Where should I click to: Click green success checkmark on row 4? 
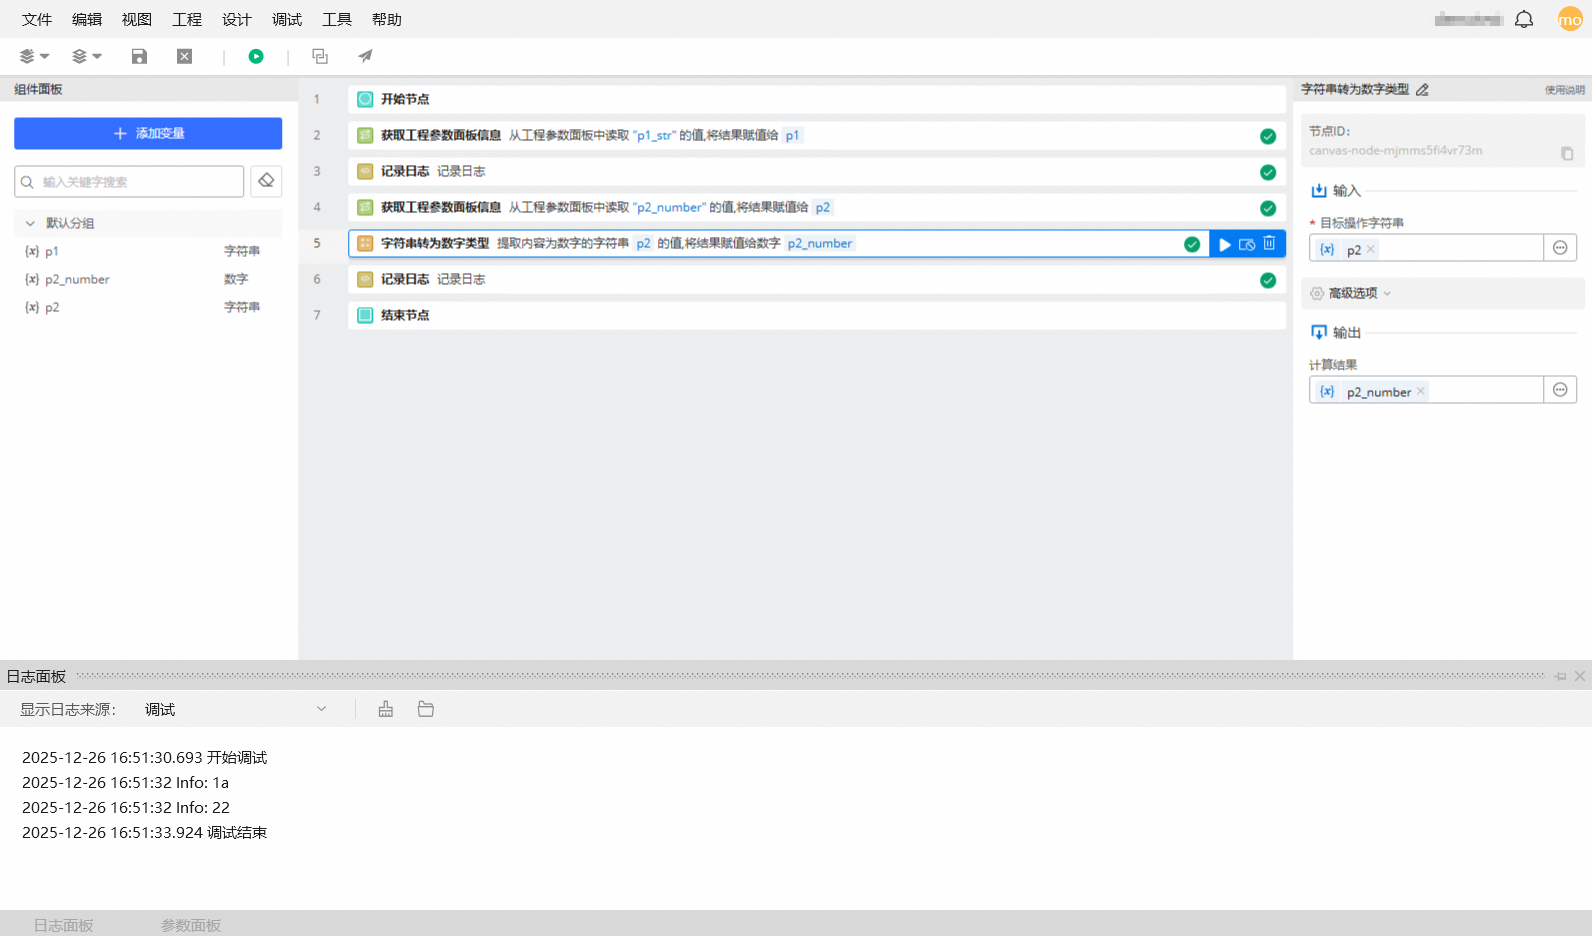coord(1268,208)
